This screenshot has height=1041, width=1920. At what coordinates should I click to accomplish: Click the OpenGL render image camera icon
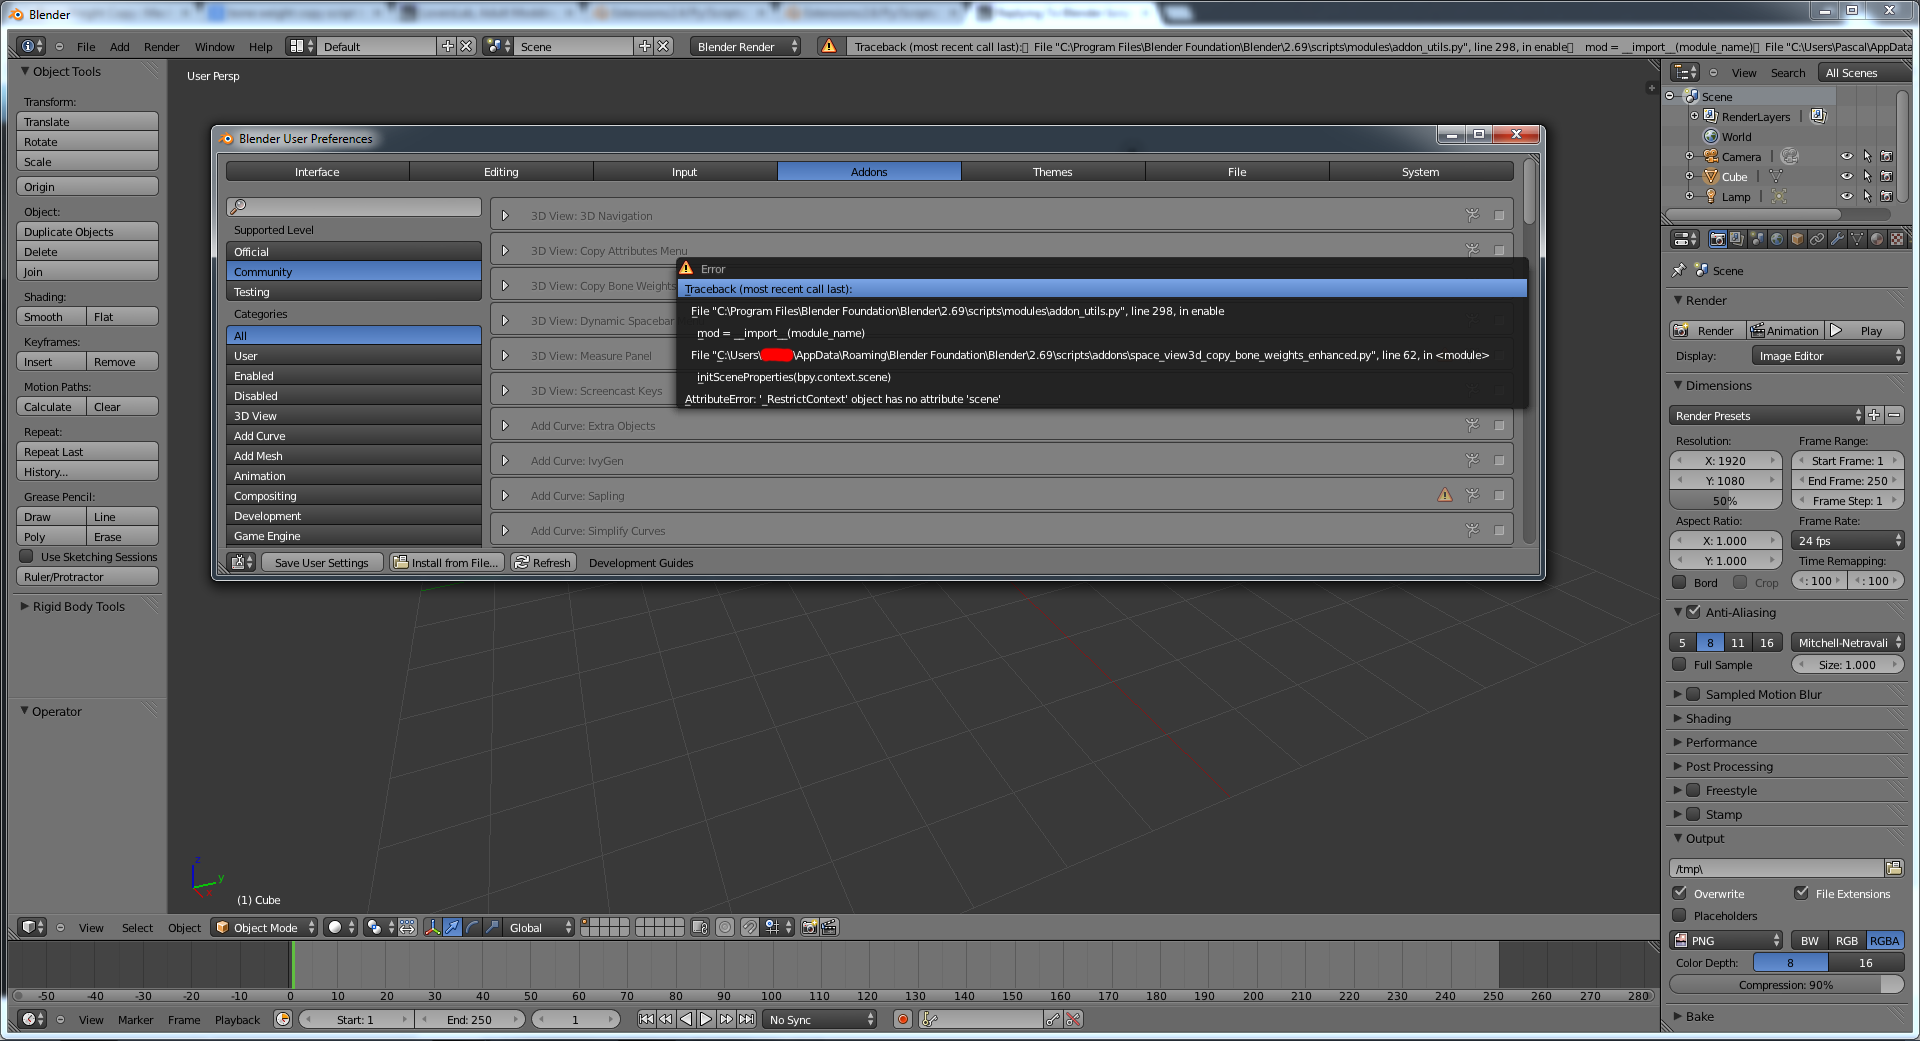[810, 927]
